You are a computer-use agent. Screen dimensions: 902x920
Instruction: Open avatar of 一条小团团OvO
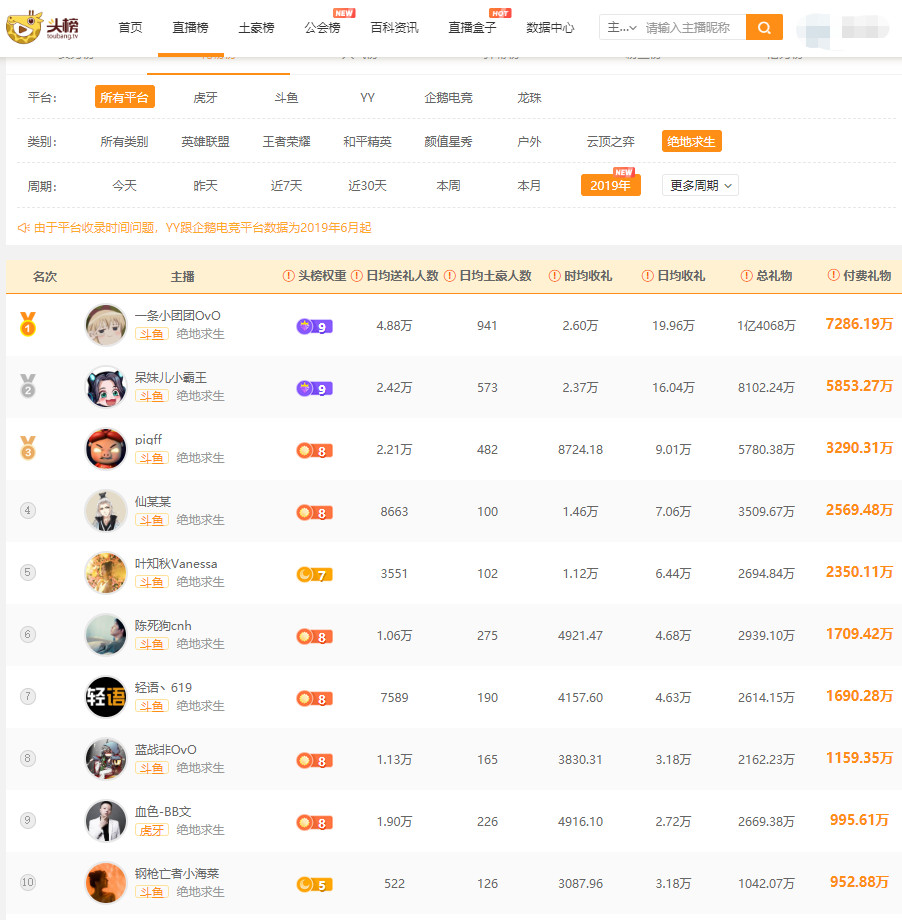[106, 325]
